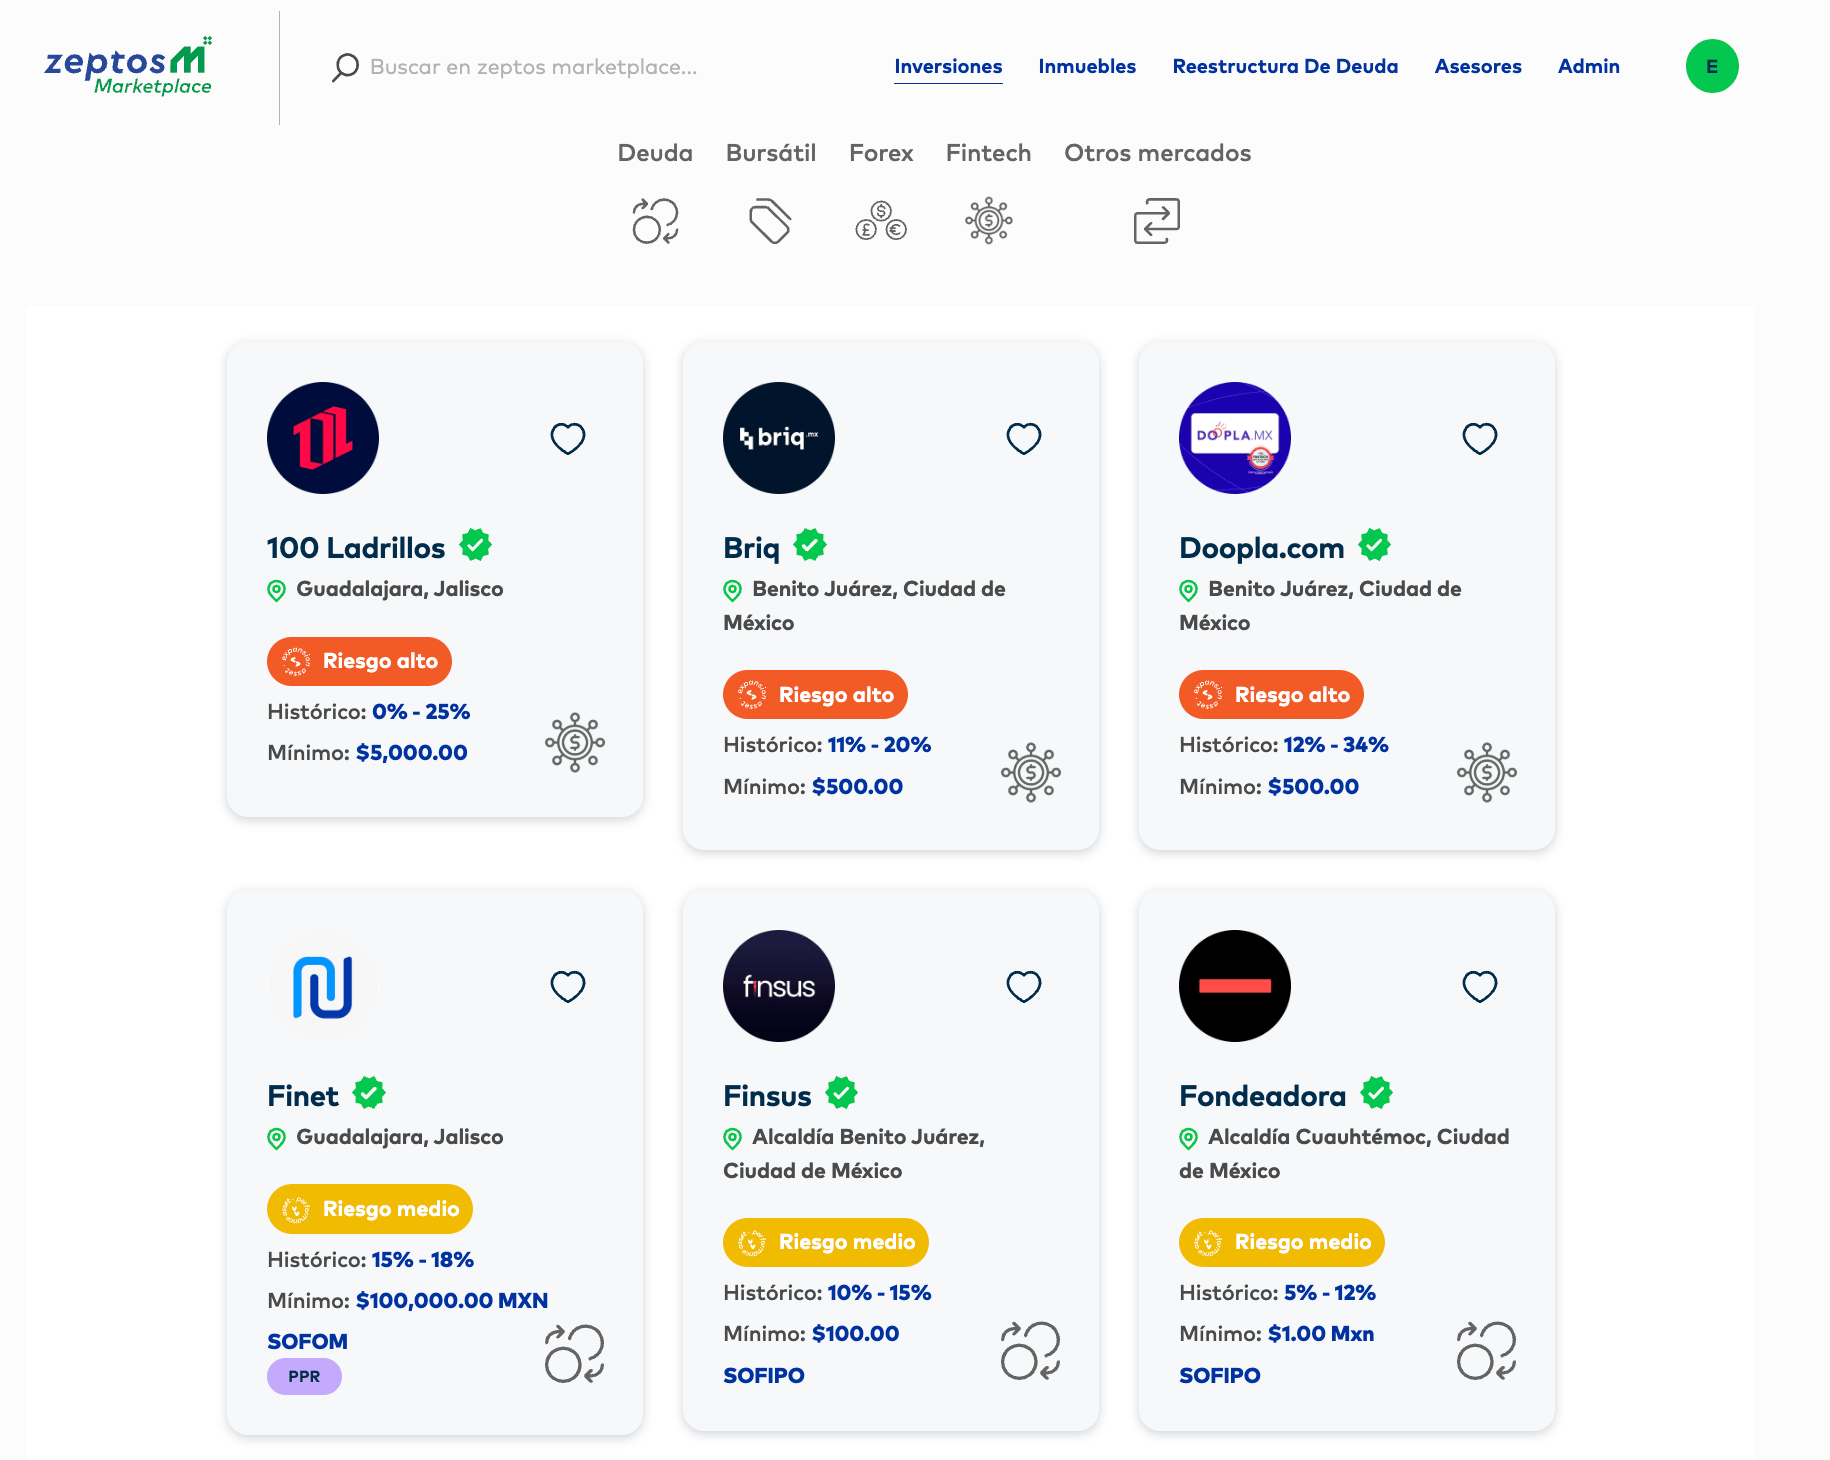Choose the Forex currency coins icon
Viewport: 1830px width, 1460px height.
pyautogui.click(x=881, y=221)
